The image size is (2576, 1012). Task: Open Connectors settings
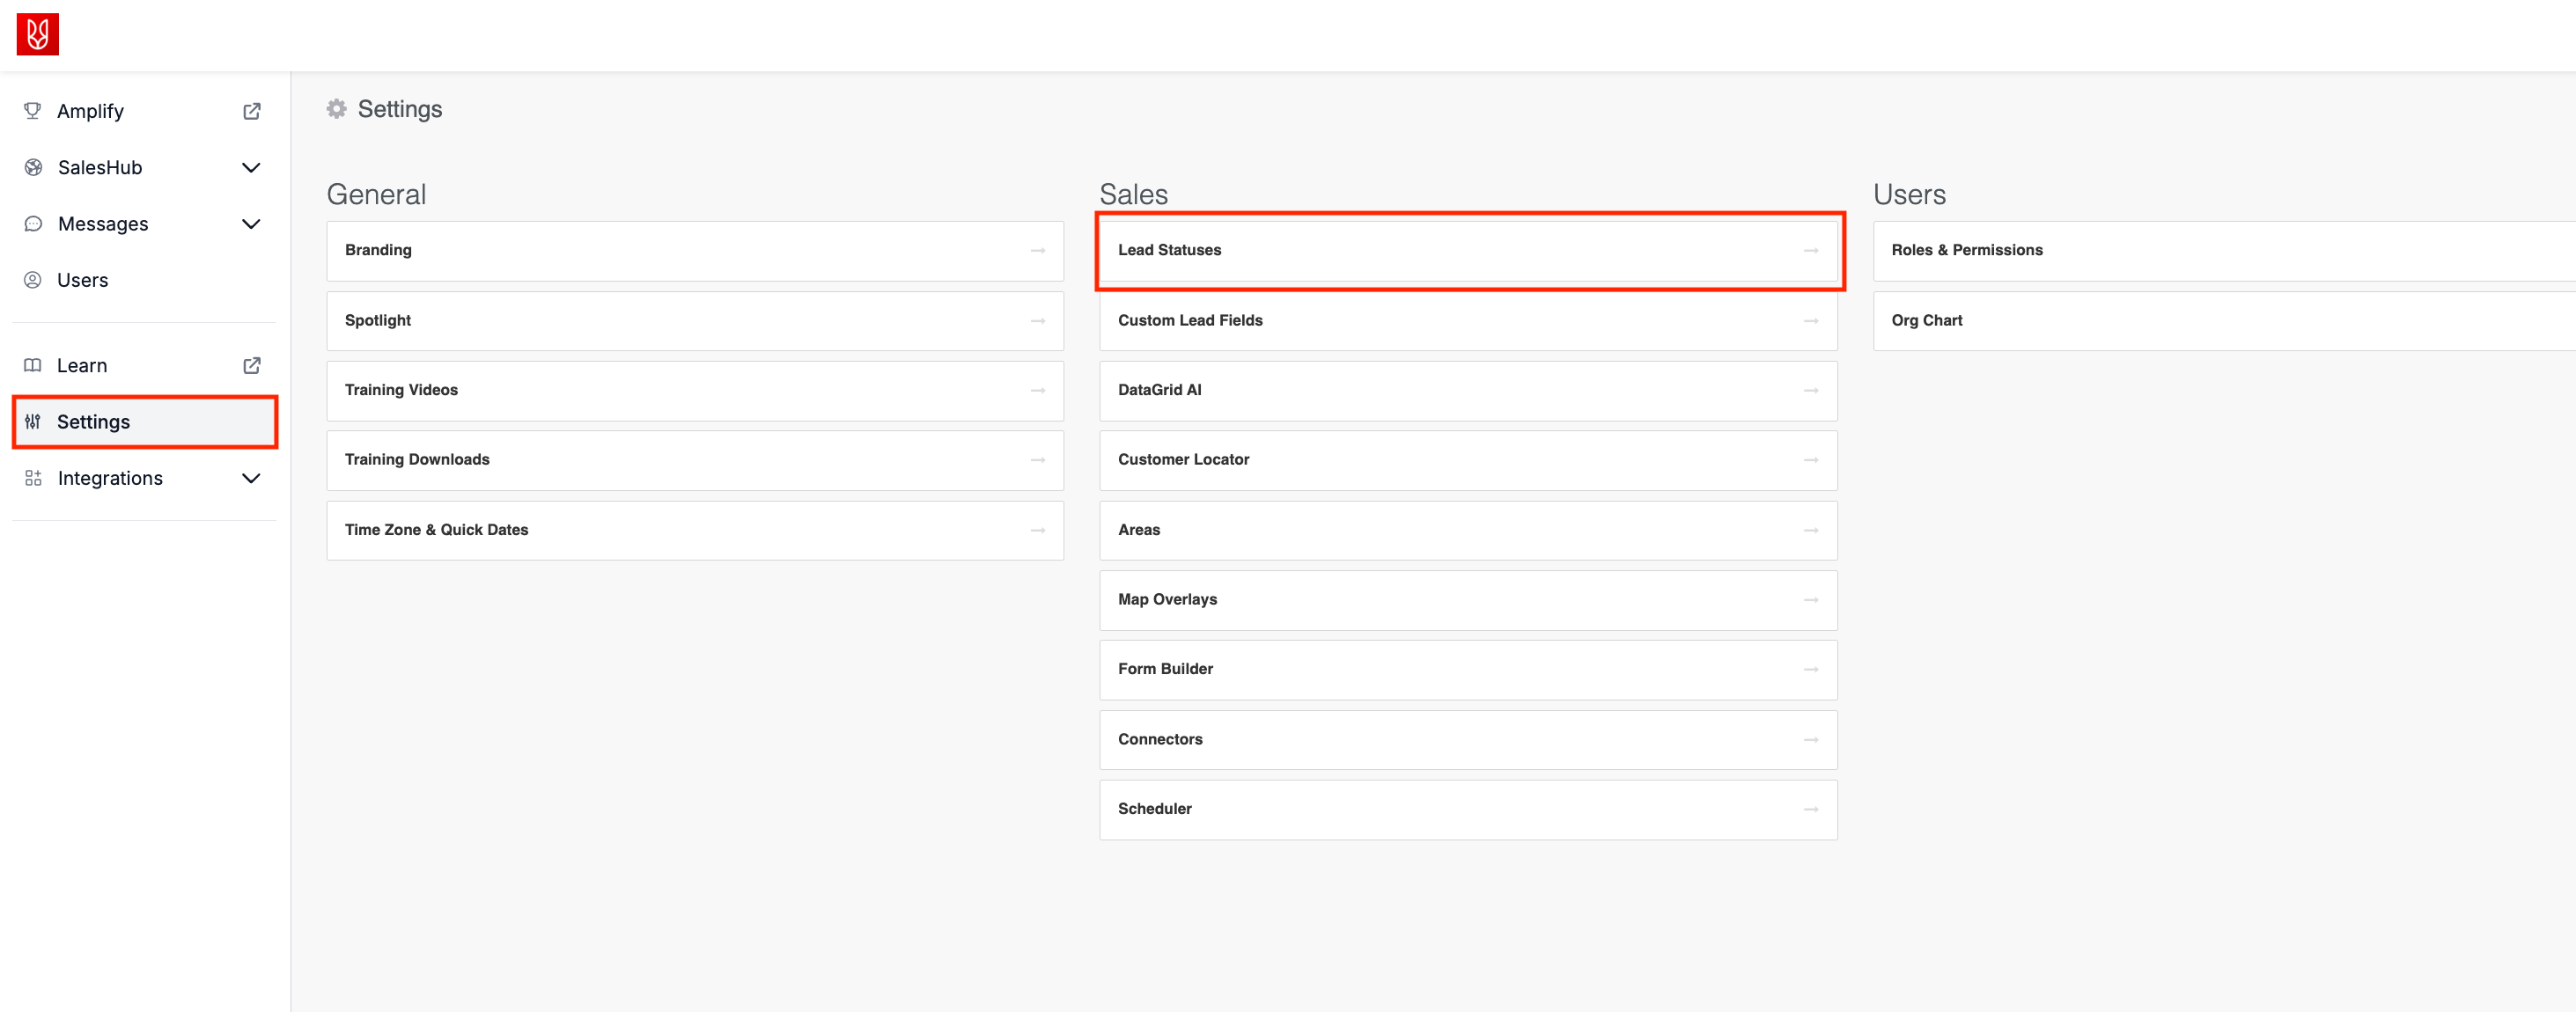pyautogui.click(x=1468, y=740)
